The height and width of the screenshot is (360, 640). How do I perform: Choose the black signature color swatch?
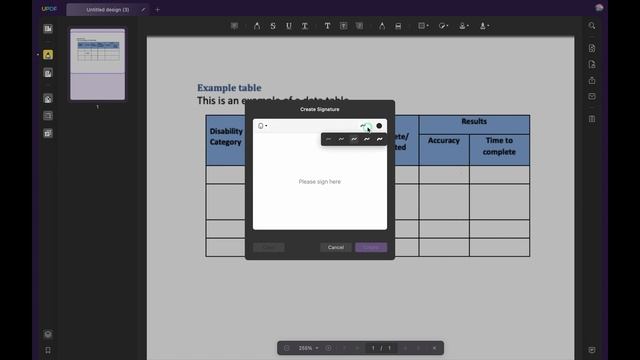point(379,126)
